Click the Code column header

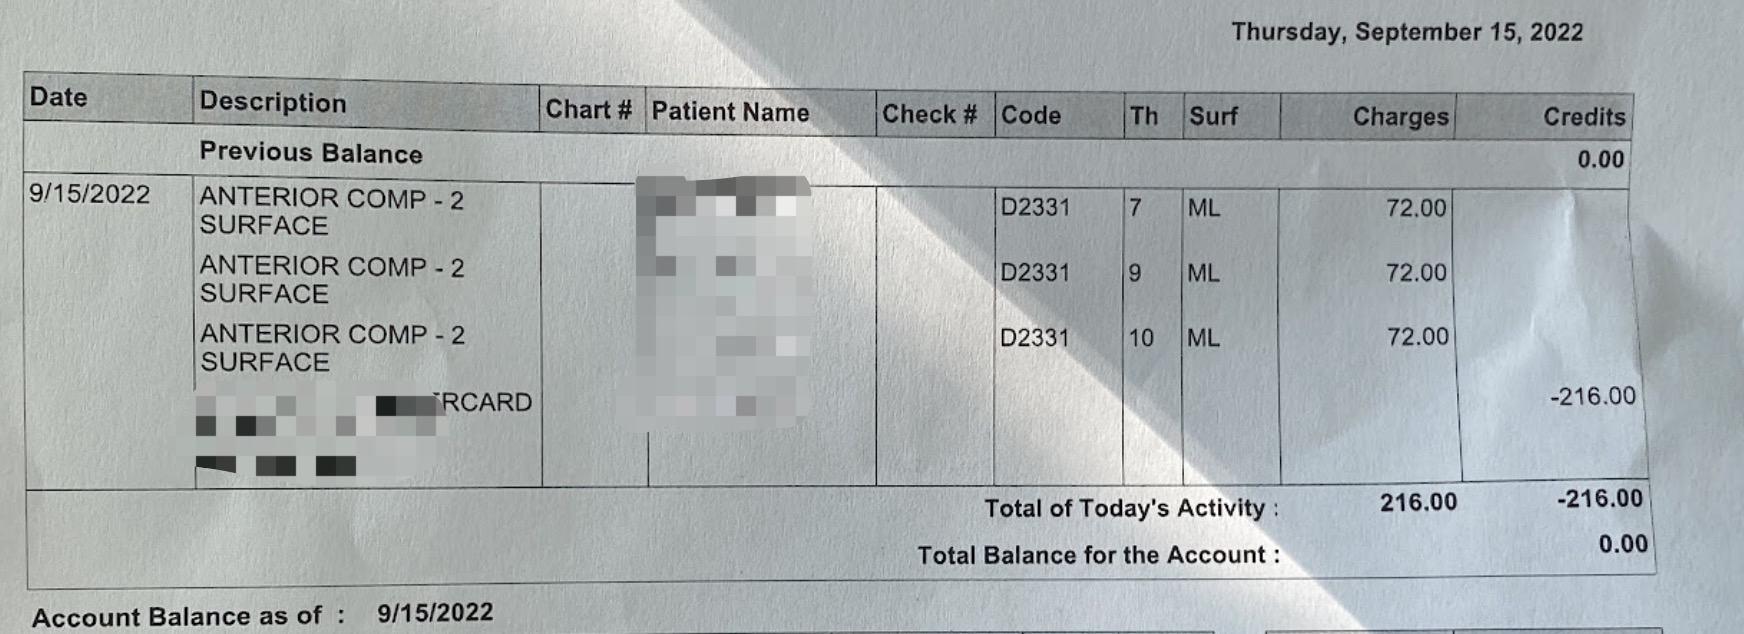[x=1031, y=115]
